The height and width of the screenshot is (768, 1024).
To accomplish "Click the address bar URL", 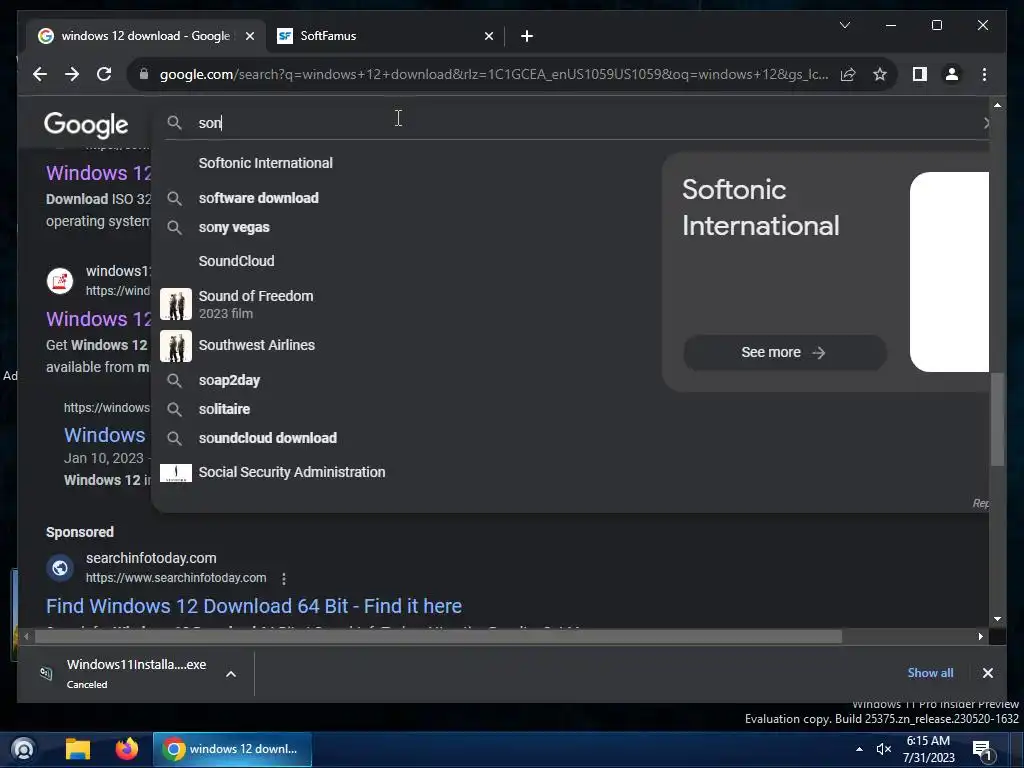I will tap(494, 74).
